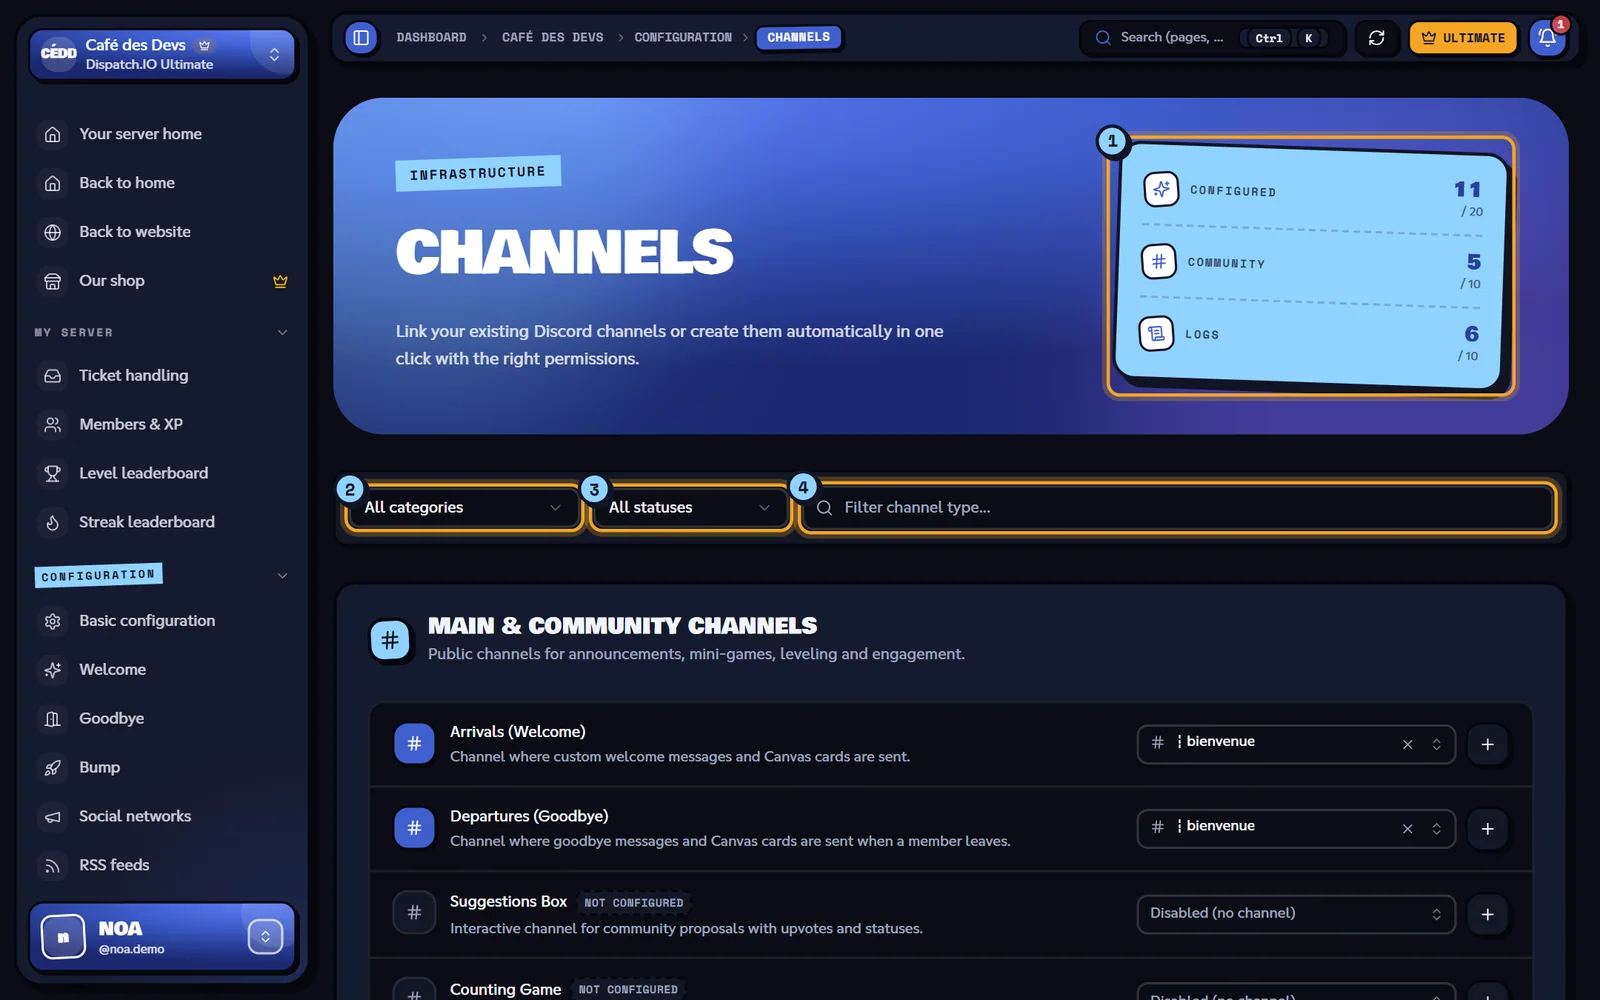Open the Suggestions Box channel dropdown
1600x1000 pixels.
tap(1296, 914)
